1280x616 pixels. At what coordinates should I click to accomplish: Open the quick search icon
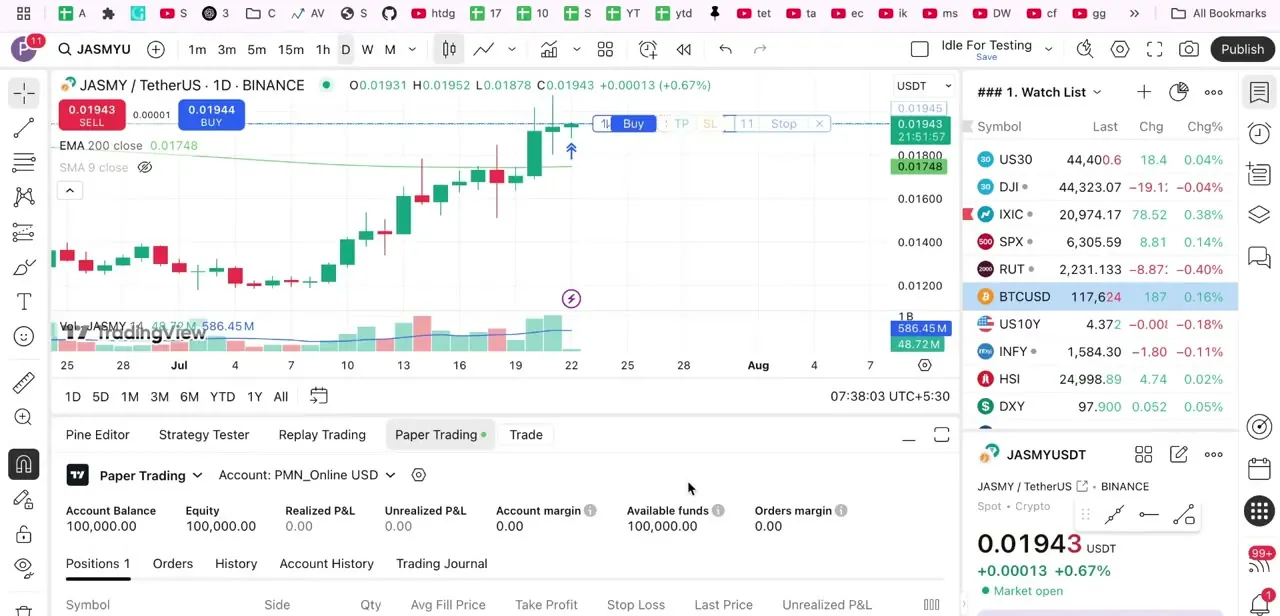click(1085, 49)
